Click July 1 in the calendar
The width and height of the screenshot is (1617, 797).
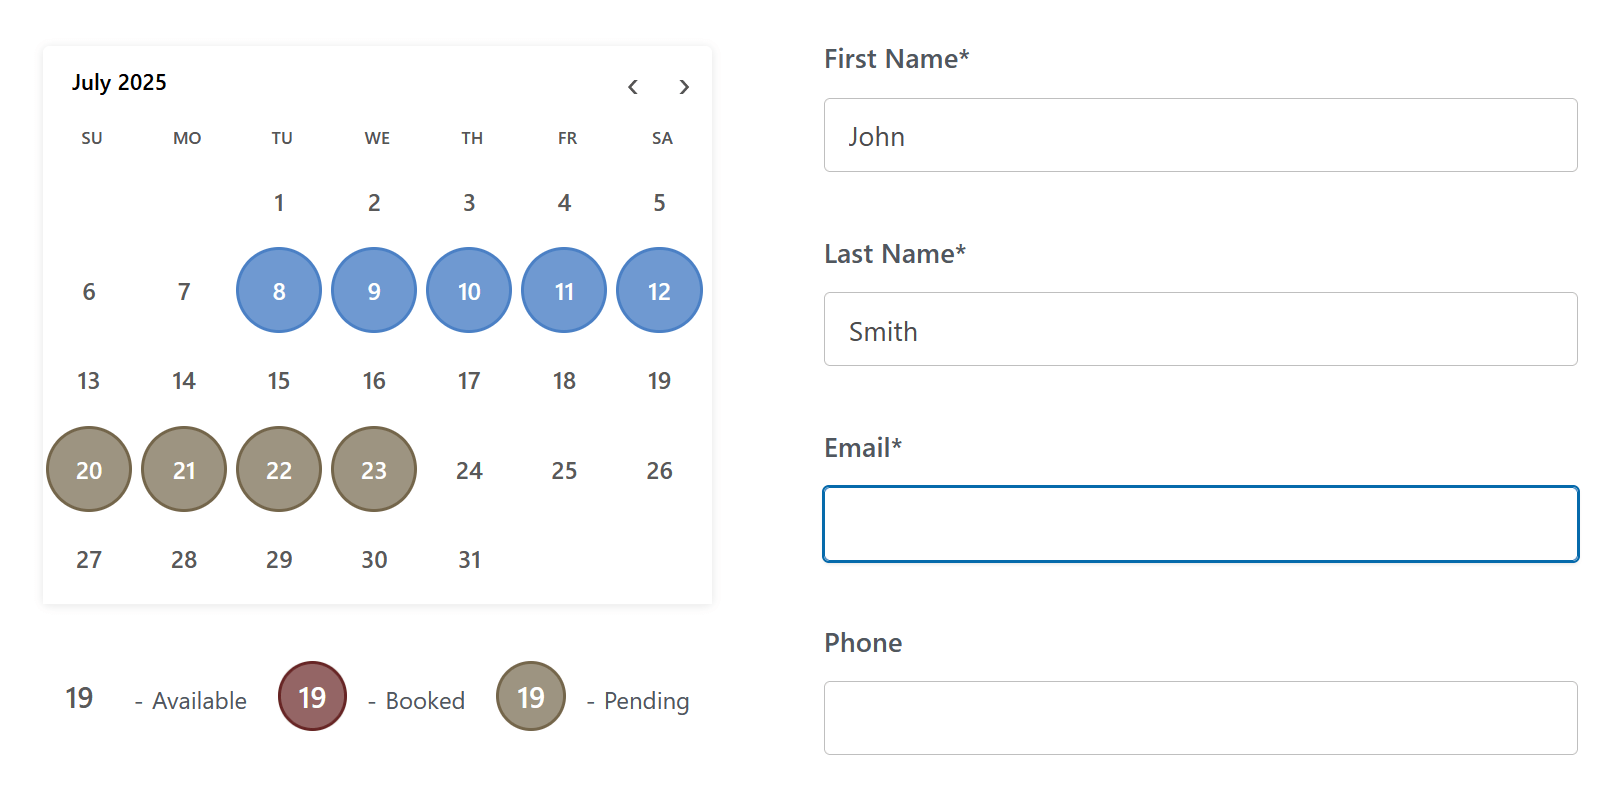[279, 203]
